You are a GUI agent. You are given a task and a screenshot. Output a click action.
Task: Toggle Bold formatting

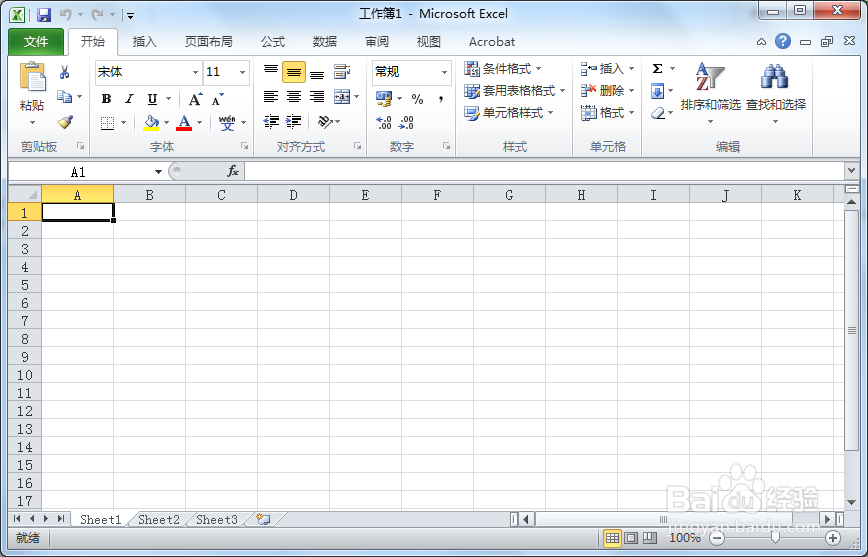pyautogui.click(x=106, y=99)
